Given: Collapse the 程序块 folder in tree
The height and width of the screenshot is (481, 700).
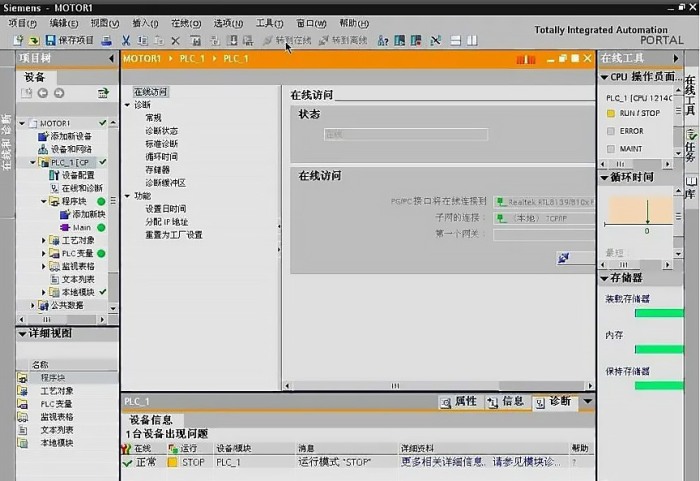Looking at the screenshot, I should coord(44,201).
